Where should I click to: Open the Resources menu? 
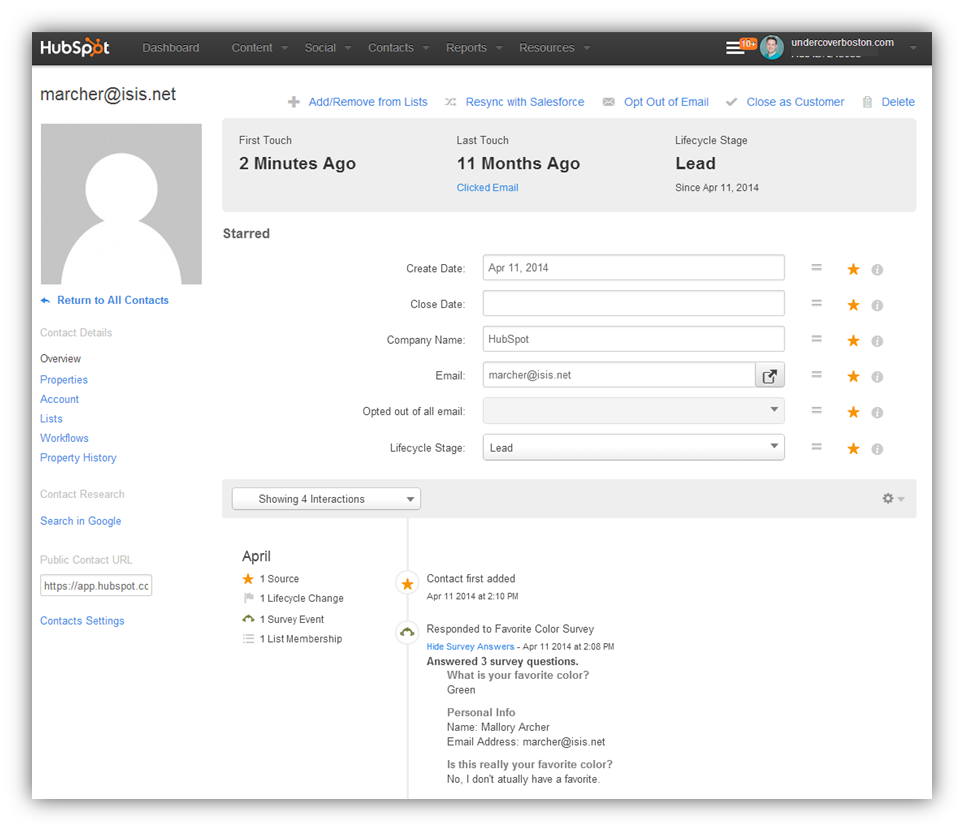(x=555, y=48)
